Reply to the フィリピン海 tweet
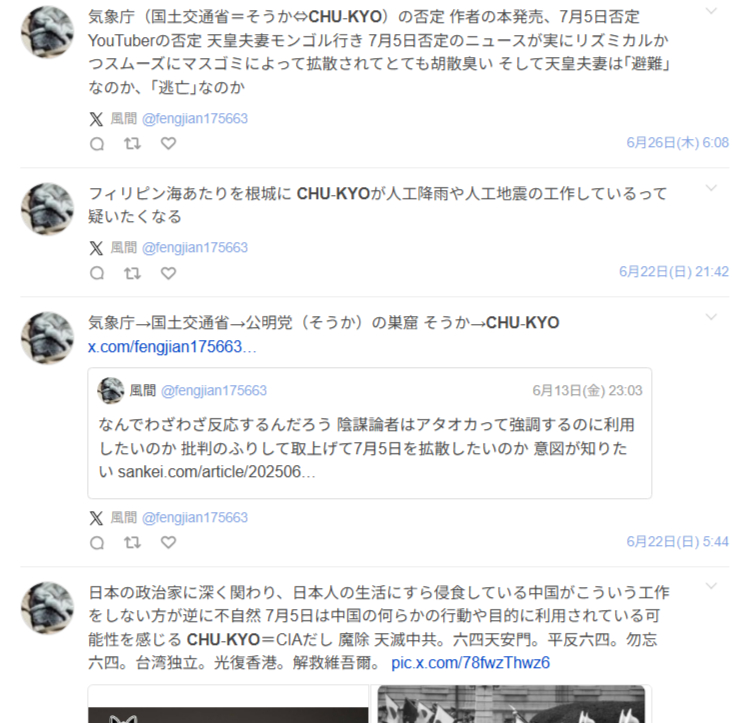Viewport: 732px width, 723px height. [97, 273]
